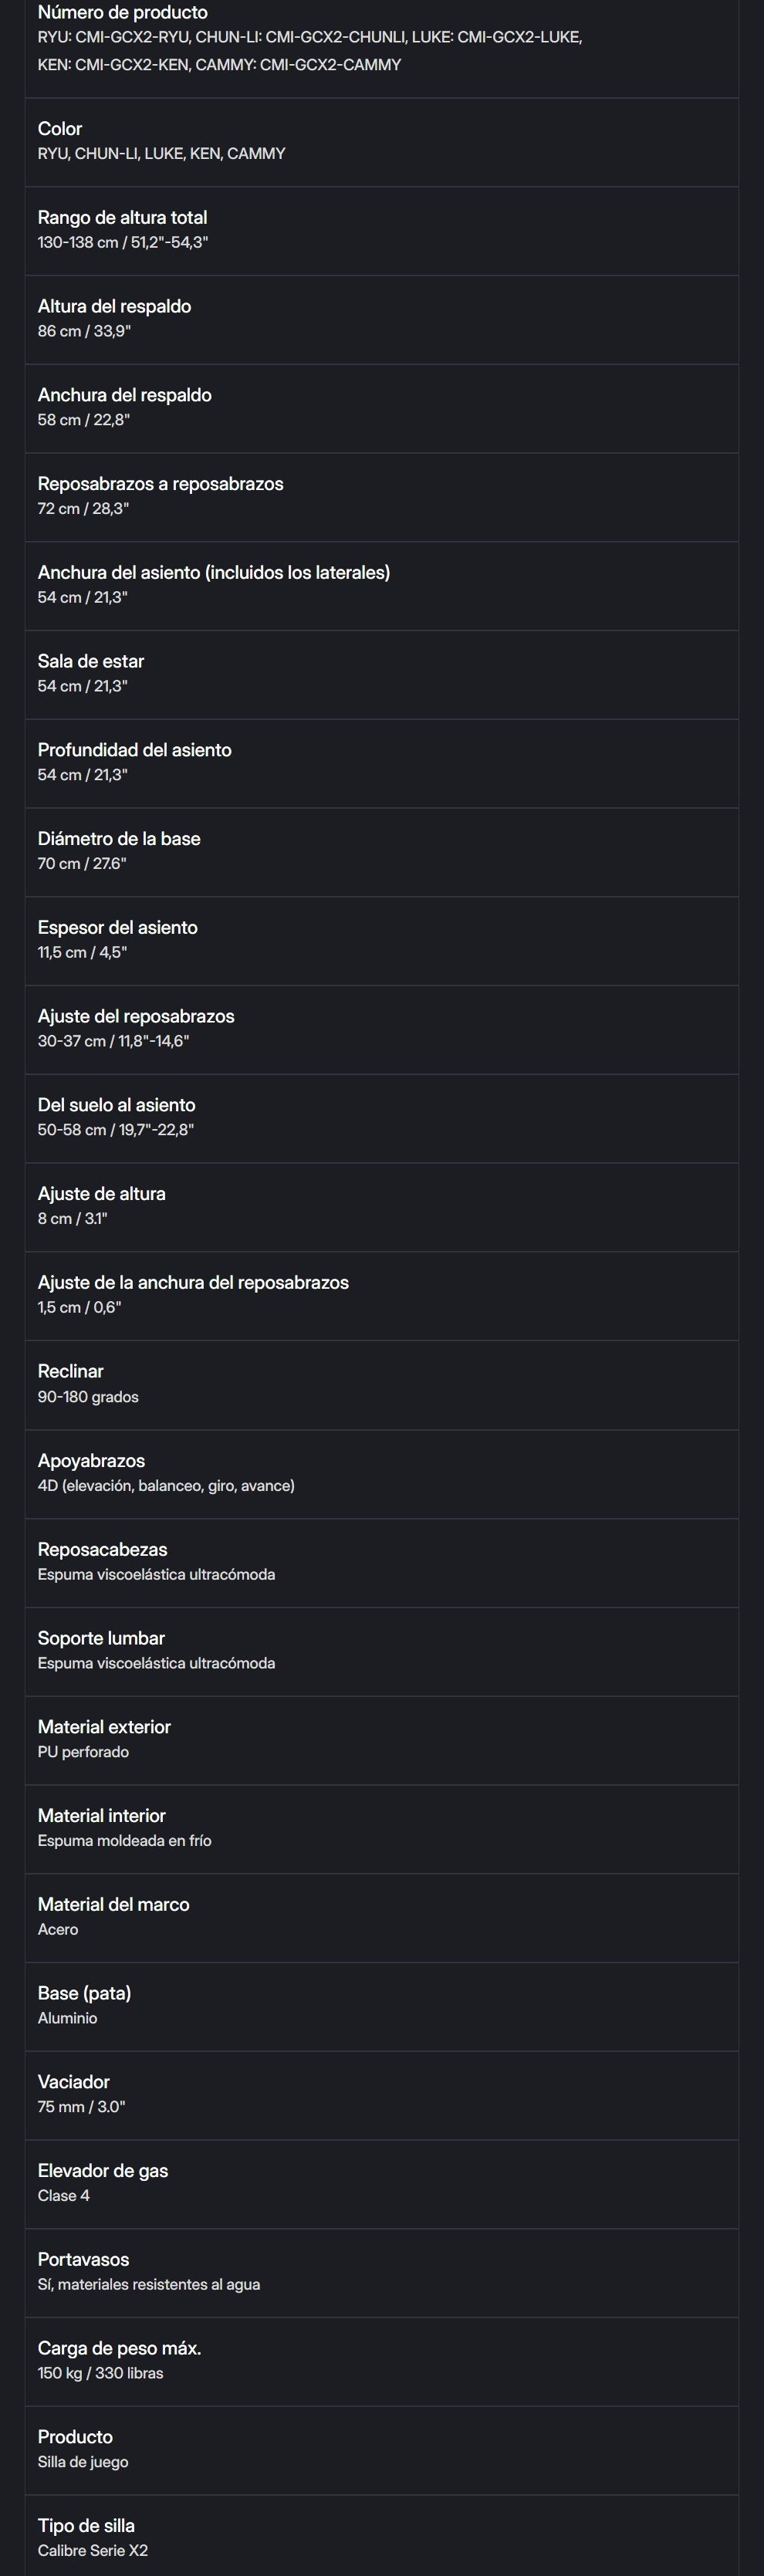This screenshot has width=764, height=2576.
Task: Select the "Tipo de silla" label
Action: point(86,2526)
